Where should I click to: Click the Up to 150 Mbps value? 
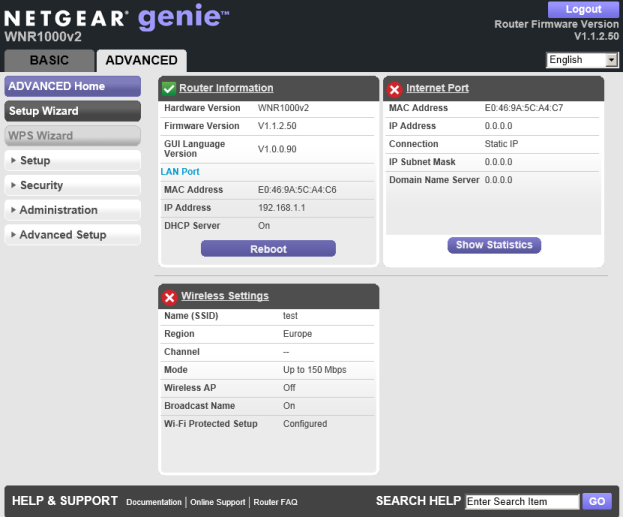pyautogui.click(x=315, y=370)
